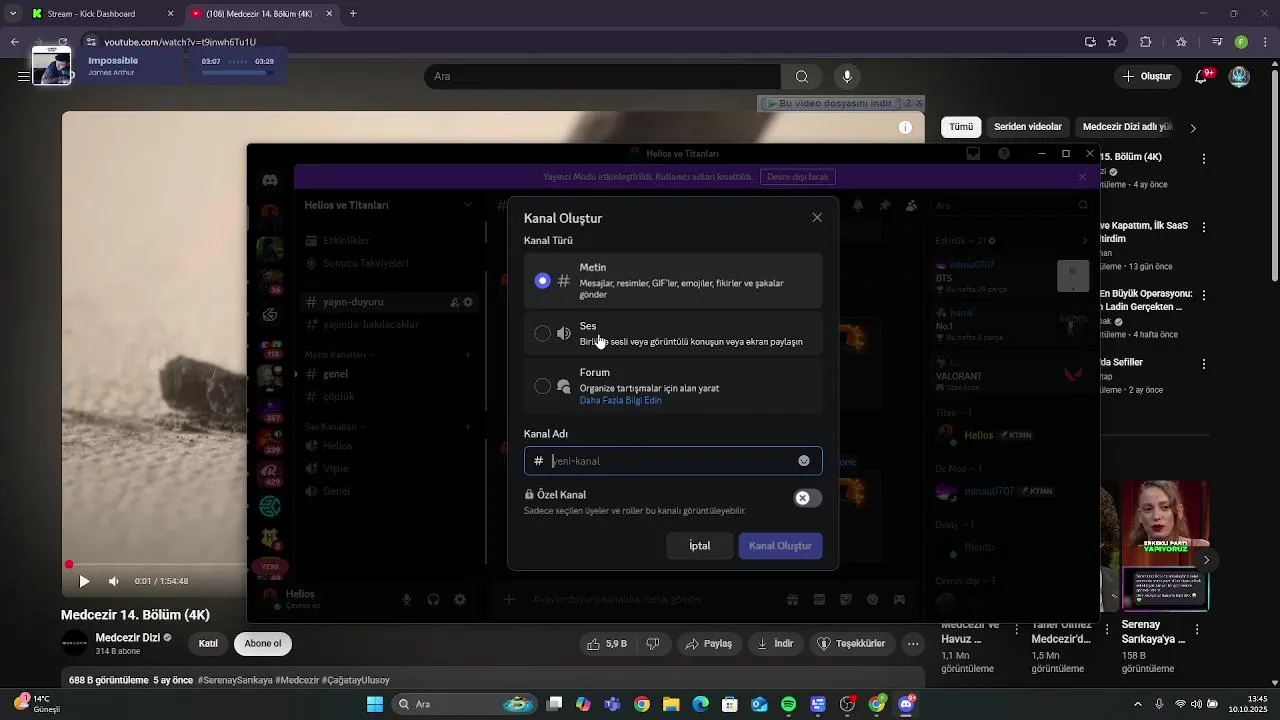Open Spotify from the taskbar

pyautogui.click(x=788, y=704)
